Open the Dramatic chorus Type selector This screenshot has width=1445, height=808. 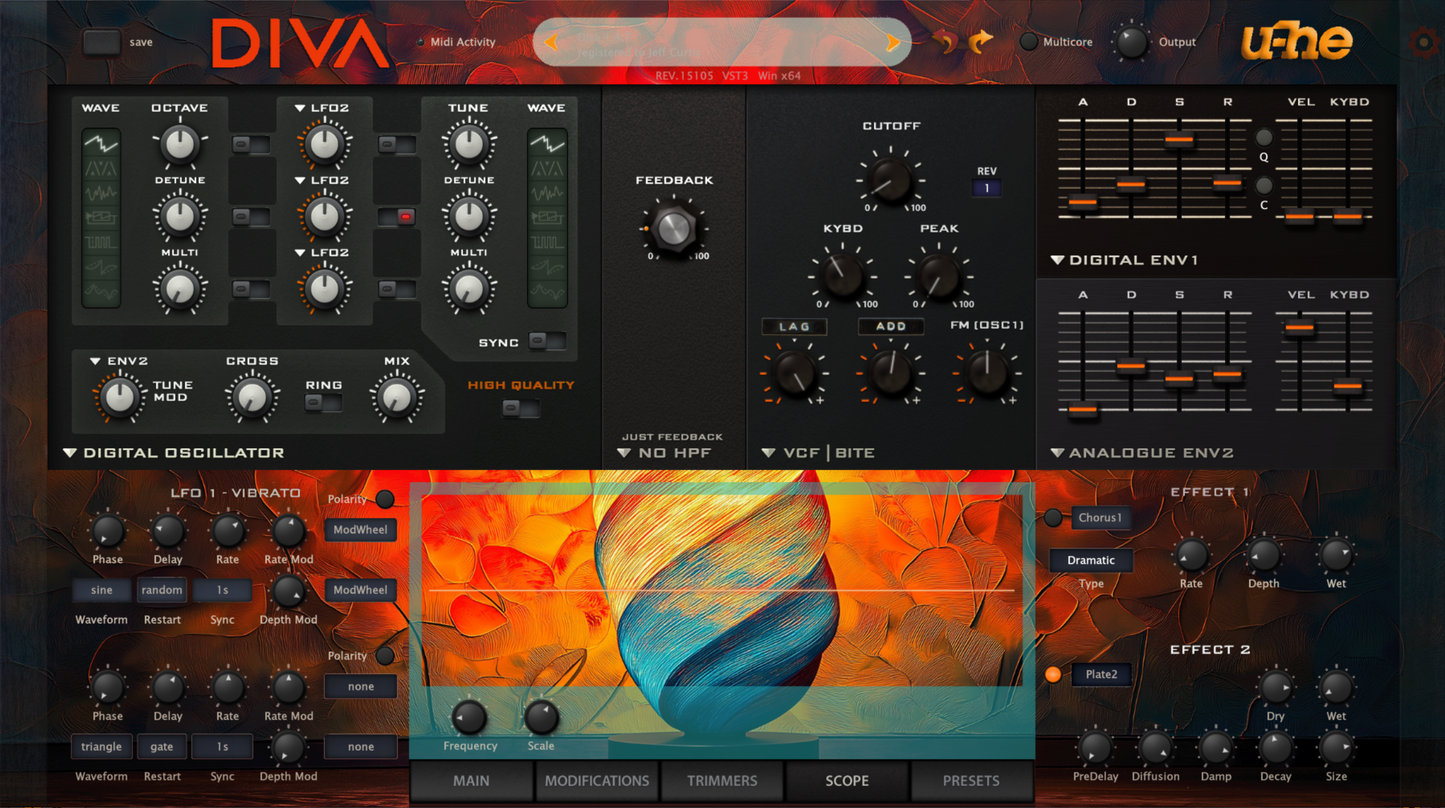click(1091, 560)
